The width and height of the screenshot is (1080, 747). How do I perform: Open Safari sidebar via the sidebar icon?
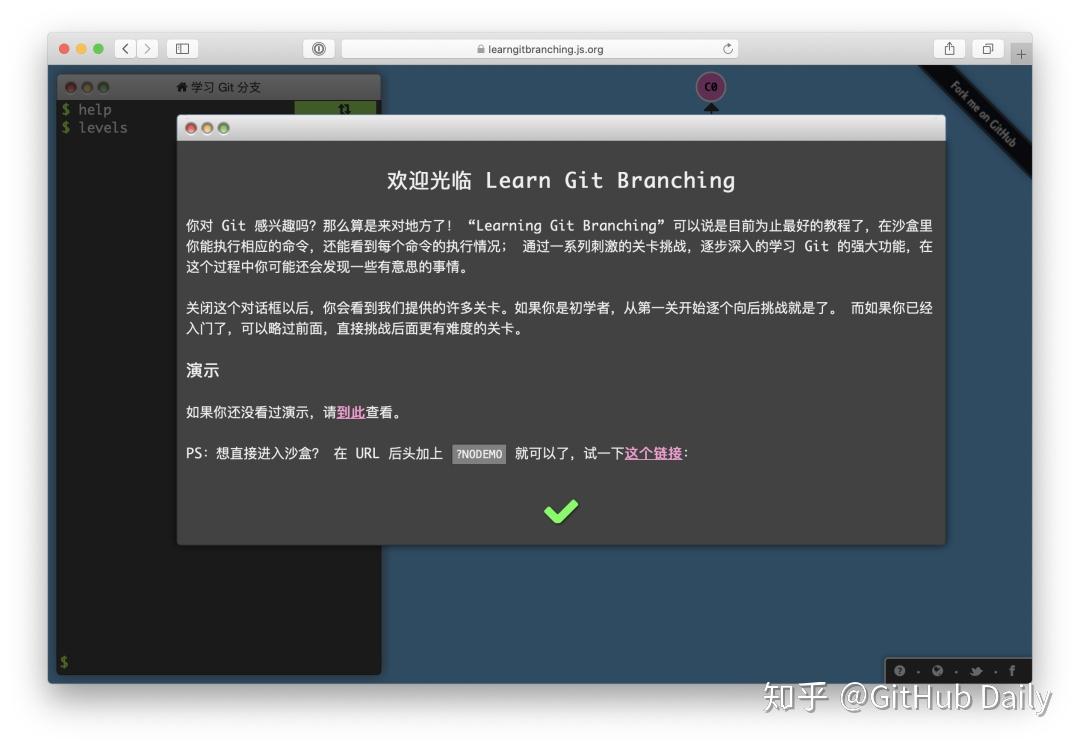click(x=181, y=47)
